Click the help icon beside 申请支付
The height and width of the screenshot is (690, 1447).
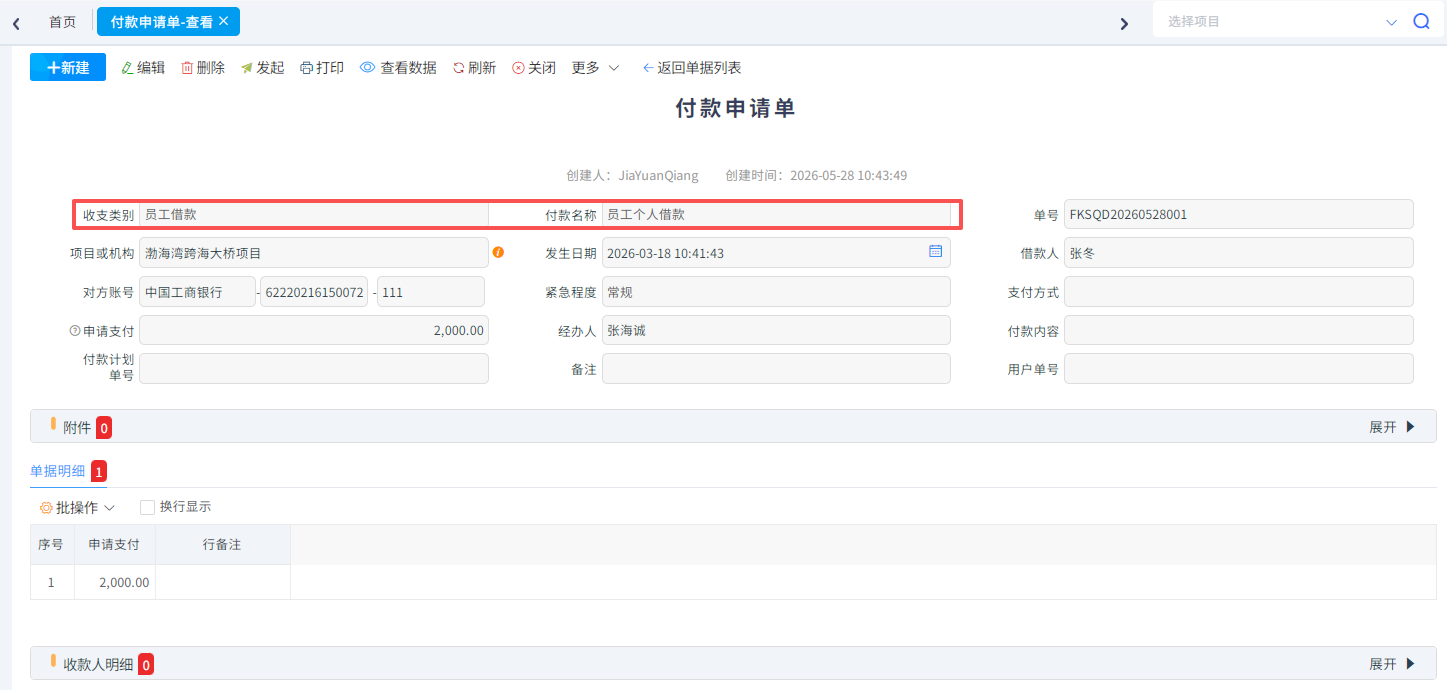point(74,330)
